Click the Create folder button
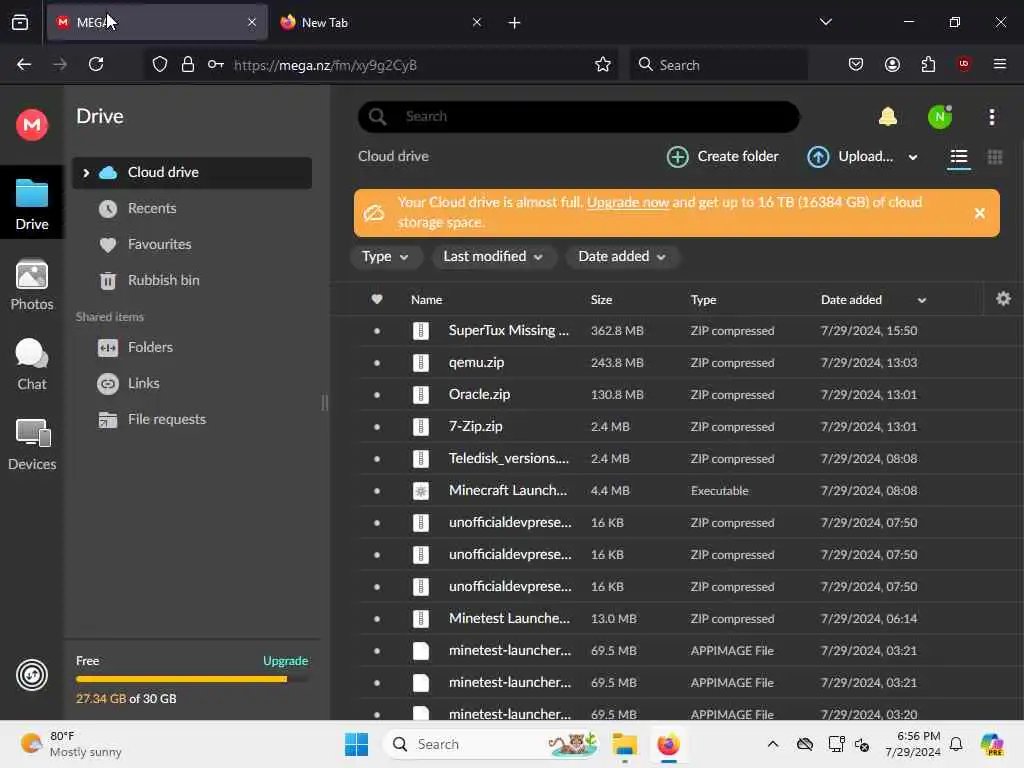 point(723,157)
